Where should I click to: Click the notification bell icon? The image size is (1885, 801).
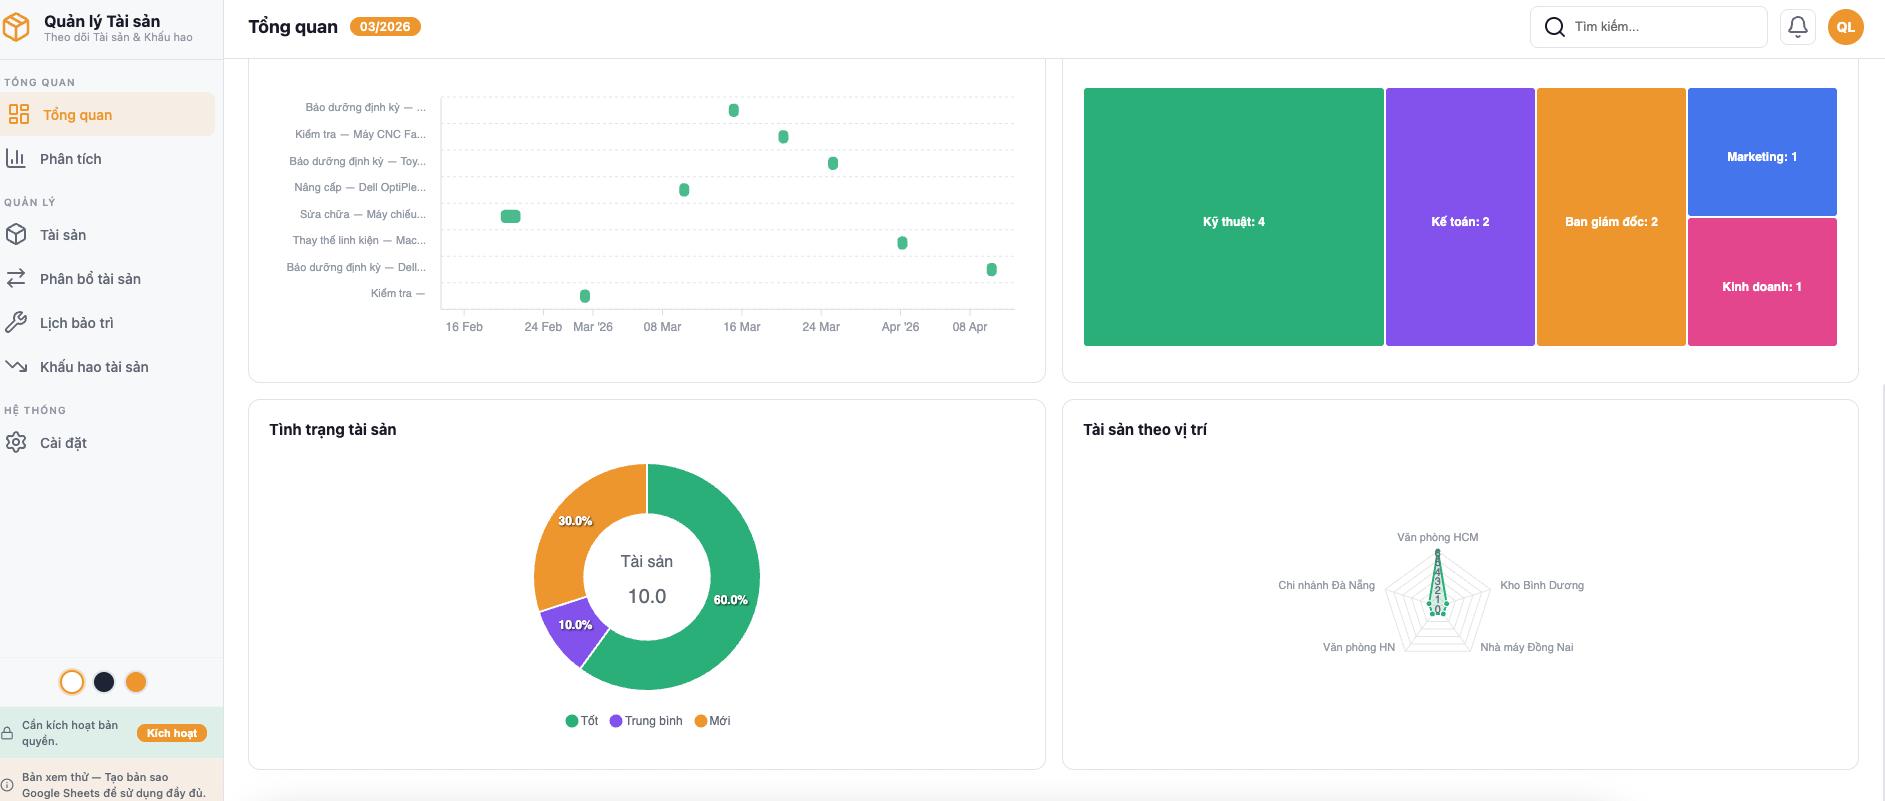click(x=1797, y=27)
